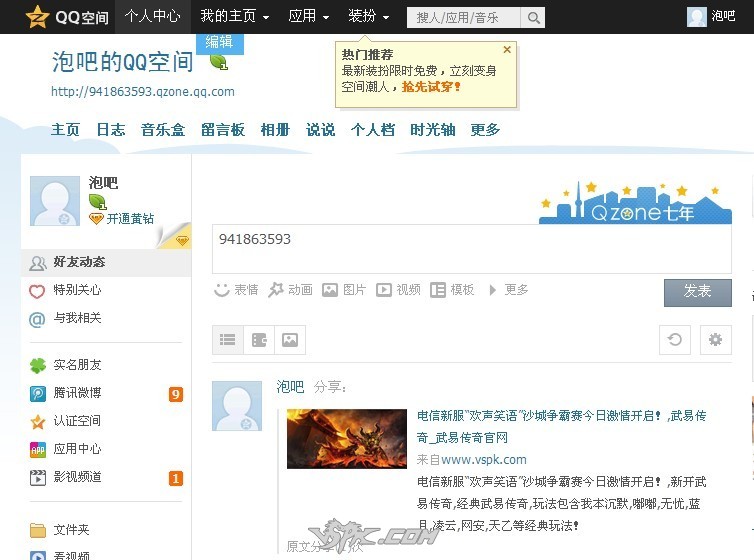Open the 影视频道 notification badge 1
Viewport: 754px width, 560px height.
pos(176,479)
